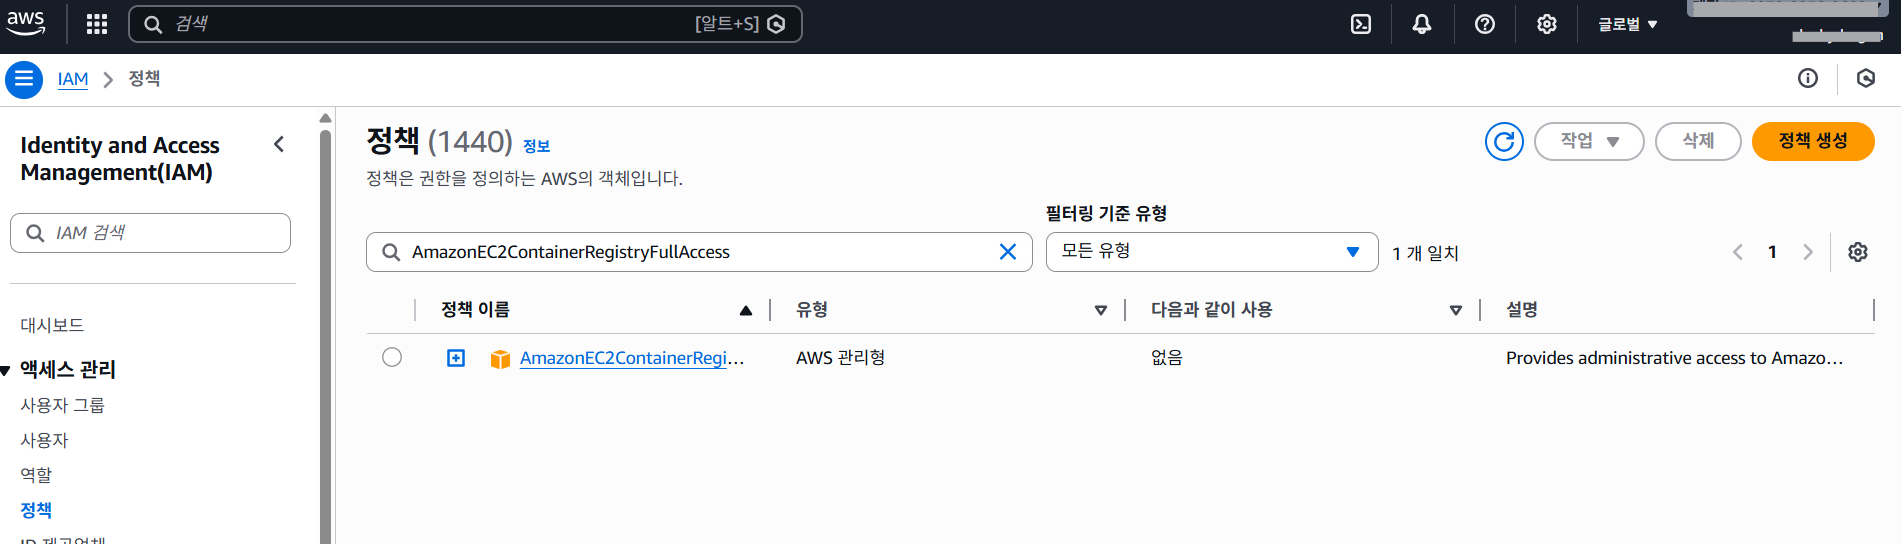Click page number 1 in pagination

[1772, 252]
